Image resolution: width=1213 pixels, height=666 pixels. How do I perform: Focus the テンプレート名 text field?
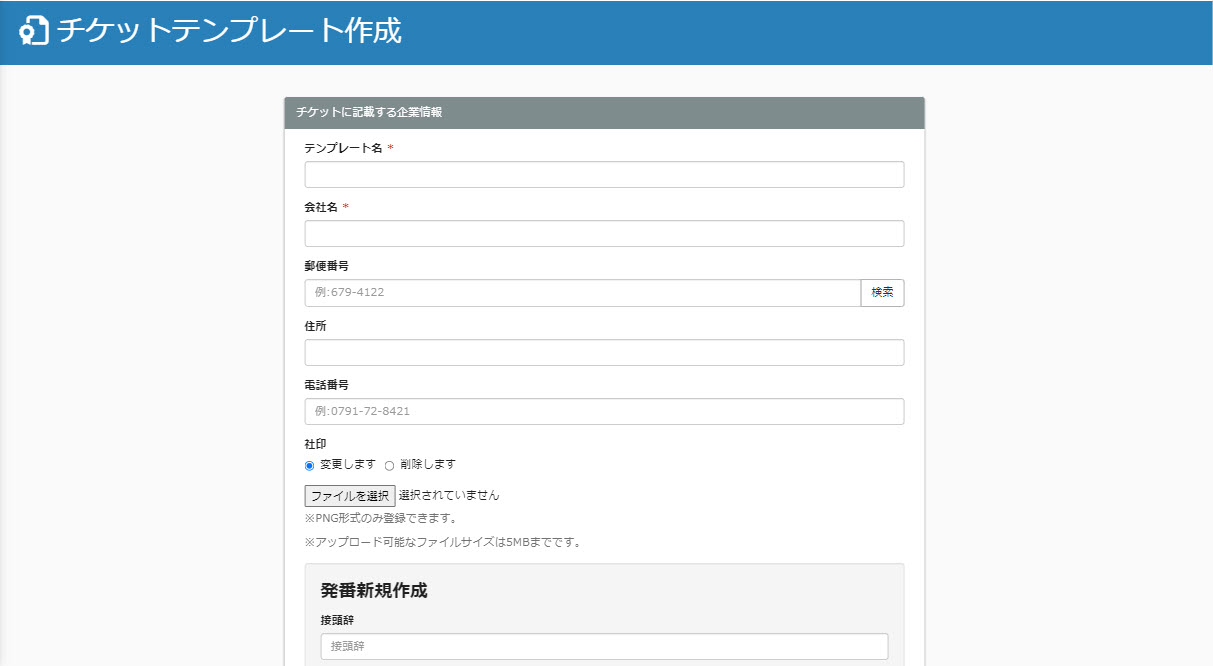coord(604,175)
